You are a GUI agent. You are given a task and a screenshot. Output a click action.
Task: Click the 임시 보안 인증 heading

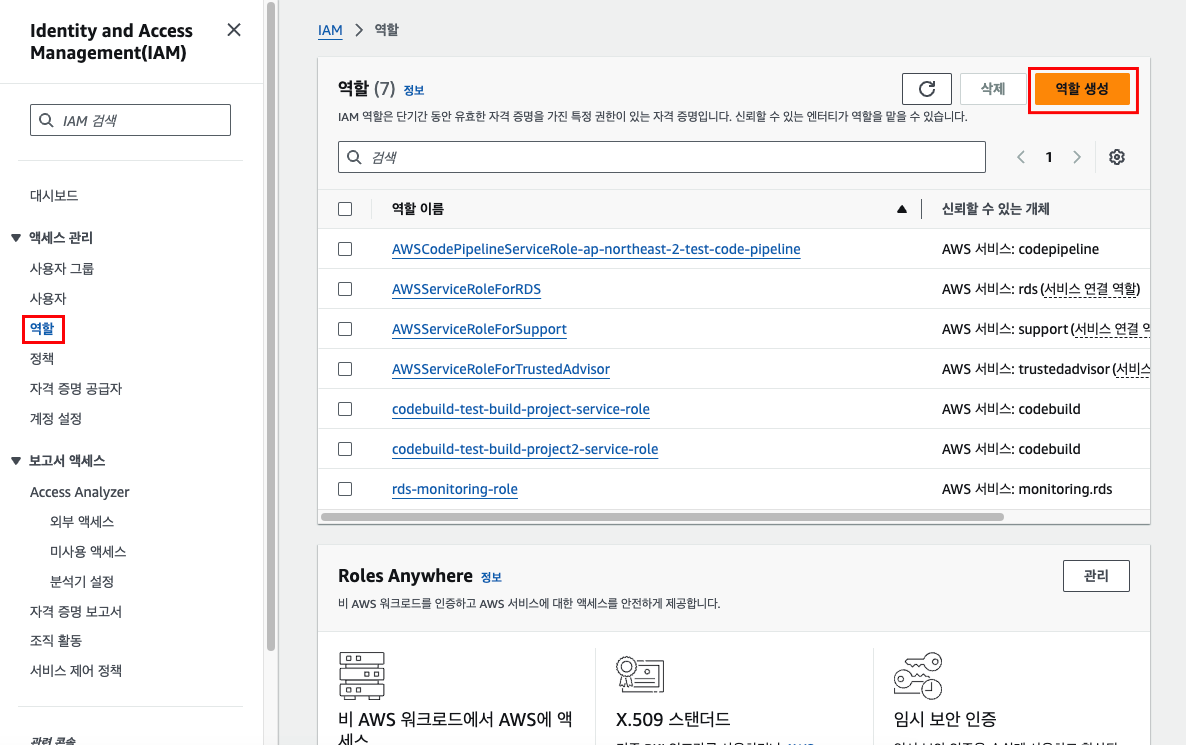pyautogui.click(x=945, y=719)
